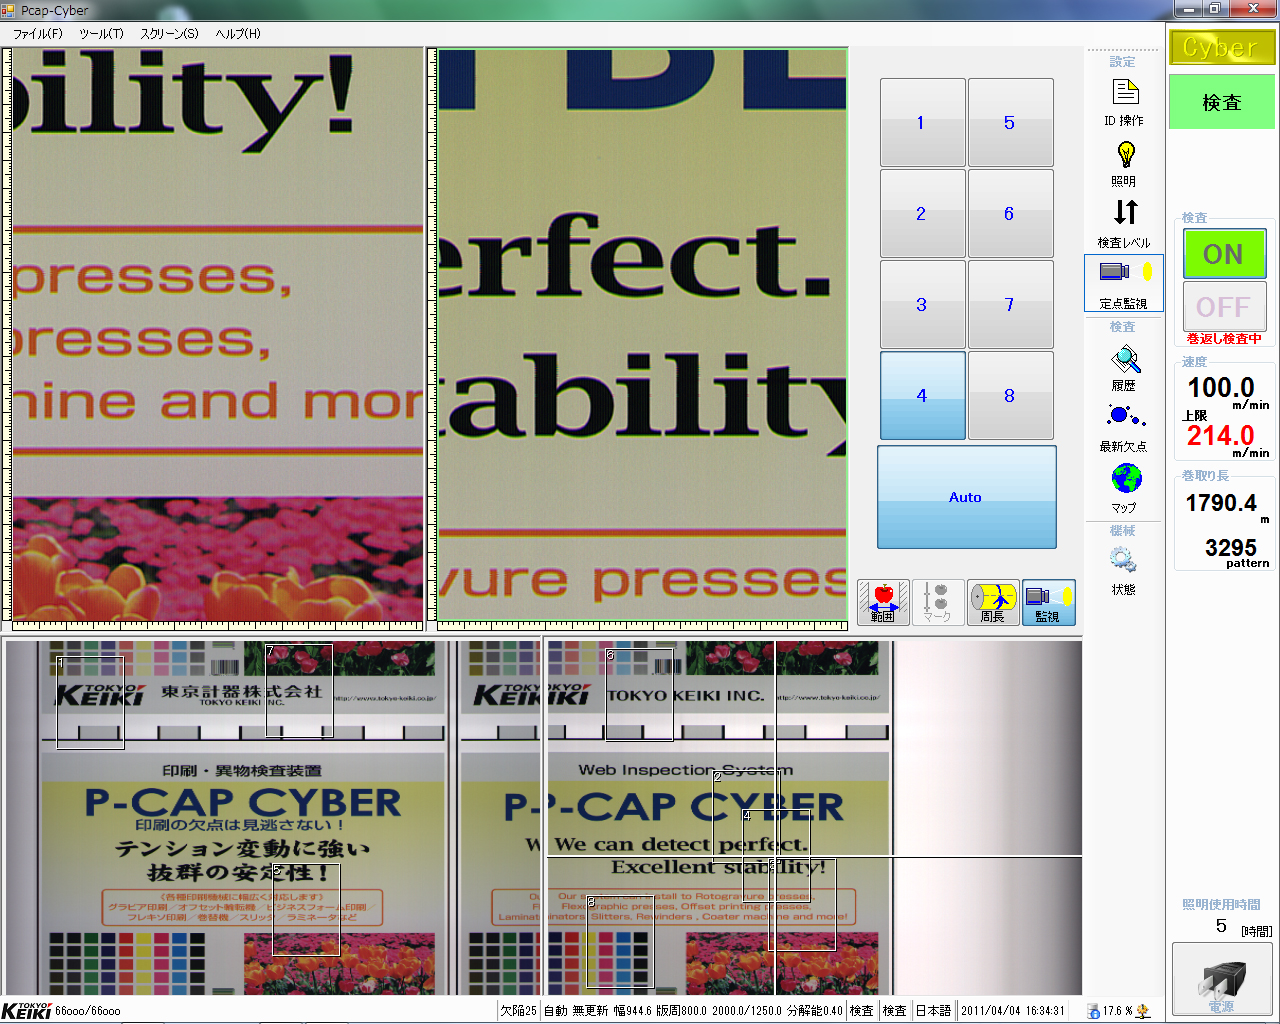The height and width of the screenshot is (1024, 1280).
Task: Click region box 6 near TOKYO KEIKI INC.
Action: [640, 695]
